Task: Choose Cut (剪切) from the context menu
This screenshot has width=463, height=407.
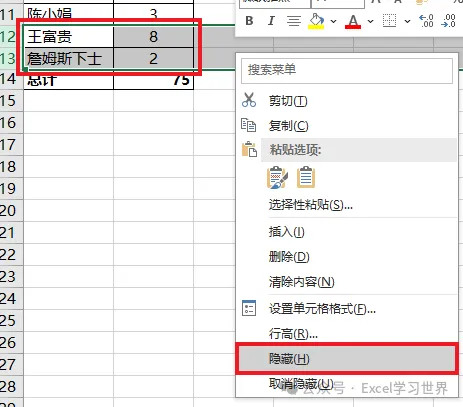Action: tap(347, 101)
